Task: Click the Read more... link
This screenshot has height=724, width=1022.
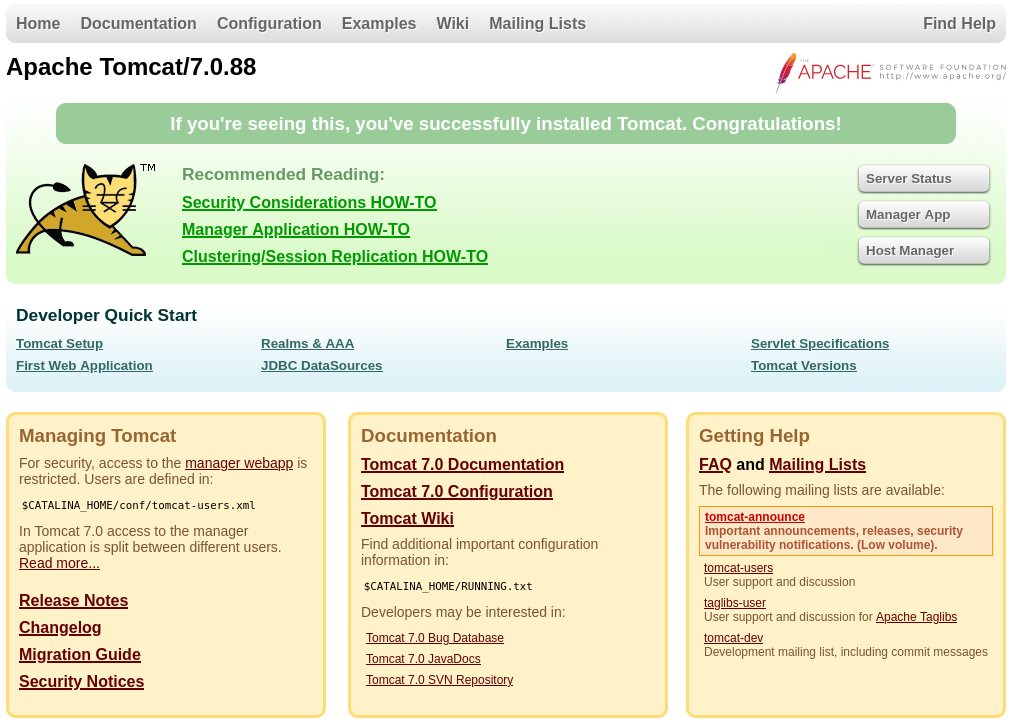Action: pos(59,563)
